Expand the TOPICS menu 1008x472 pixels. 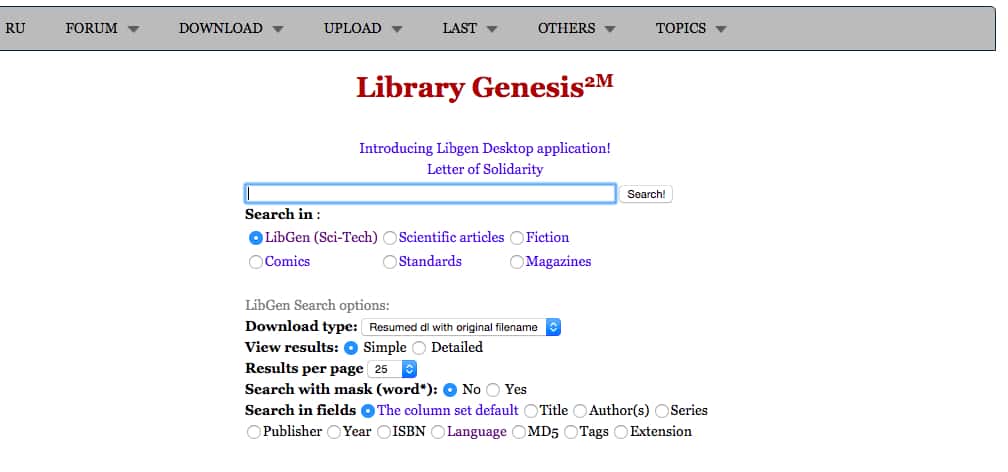(690, 29)
